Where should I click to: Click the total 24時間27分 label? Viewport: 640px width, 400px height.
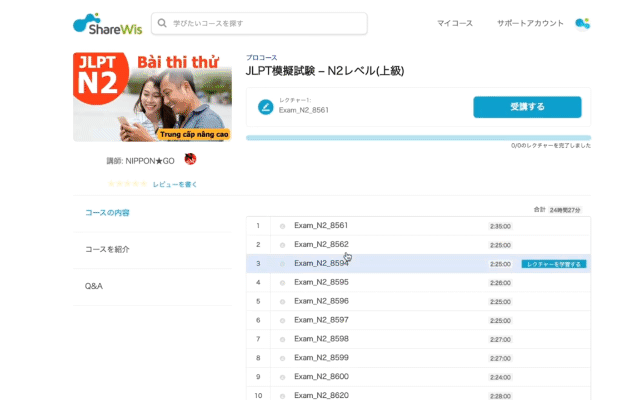[x=564, y=210]
